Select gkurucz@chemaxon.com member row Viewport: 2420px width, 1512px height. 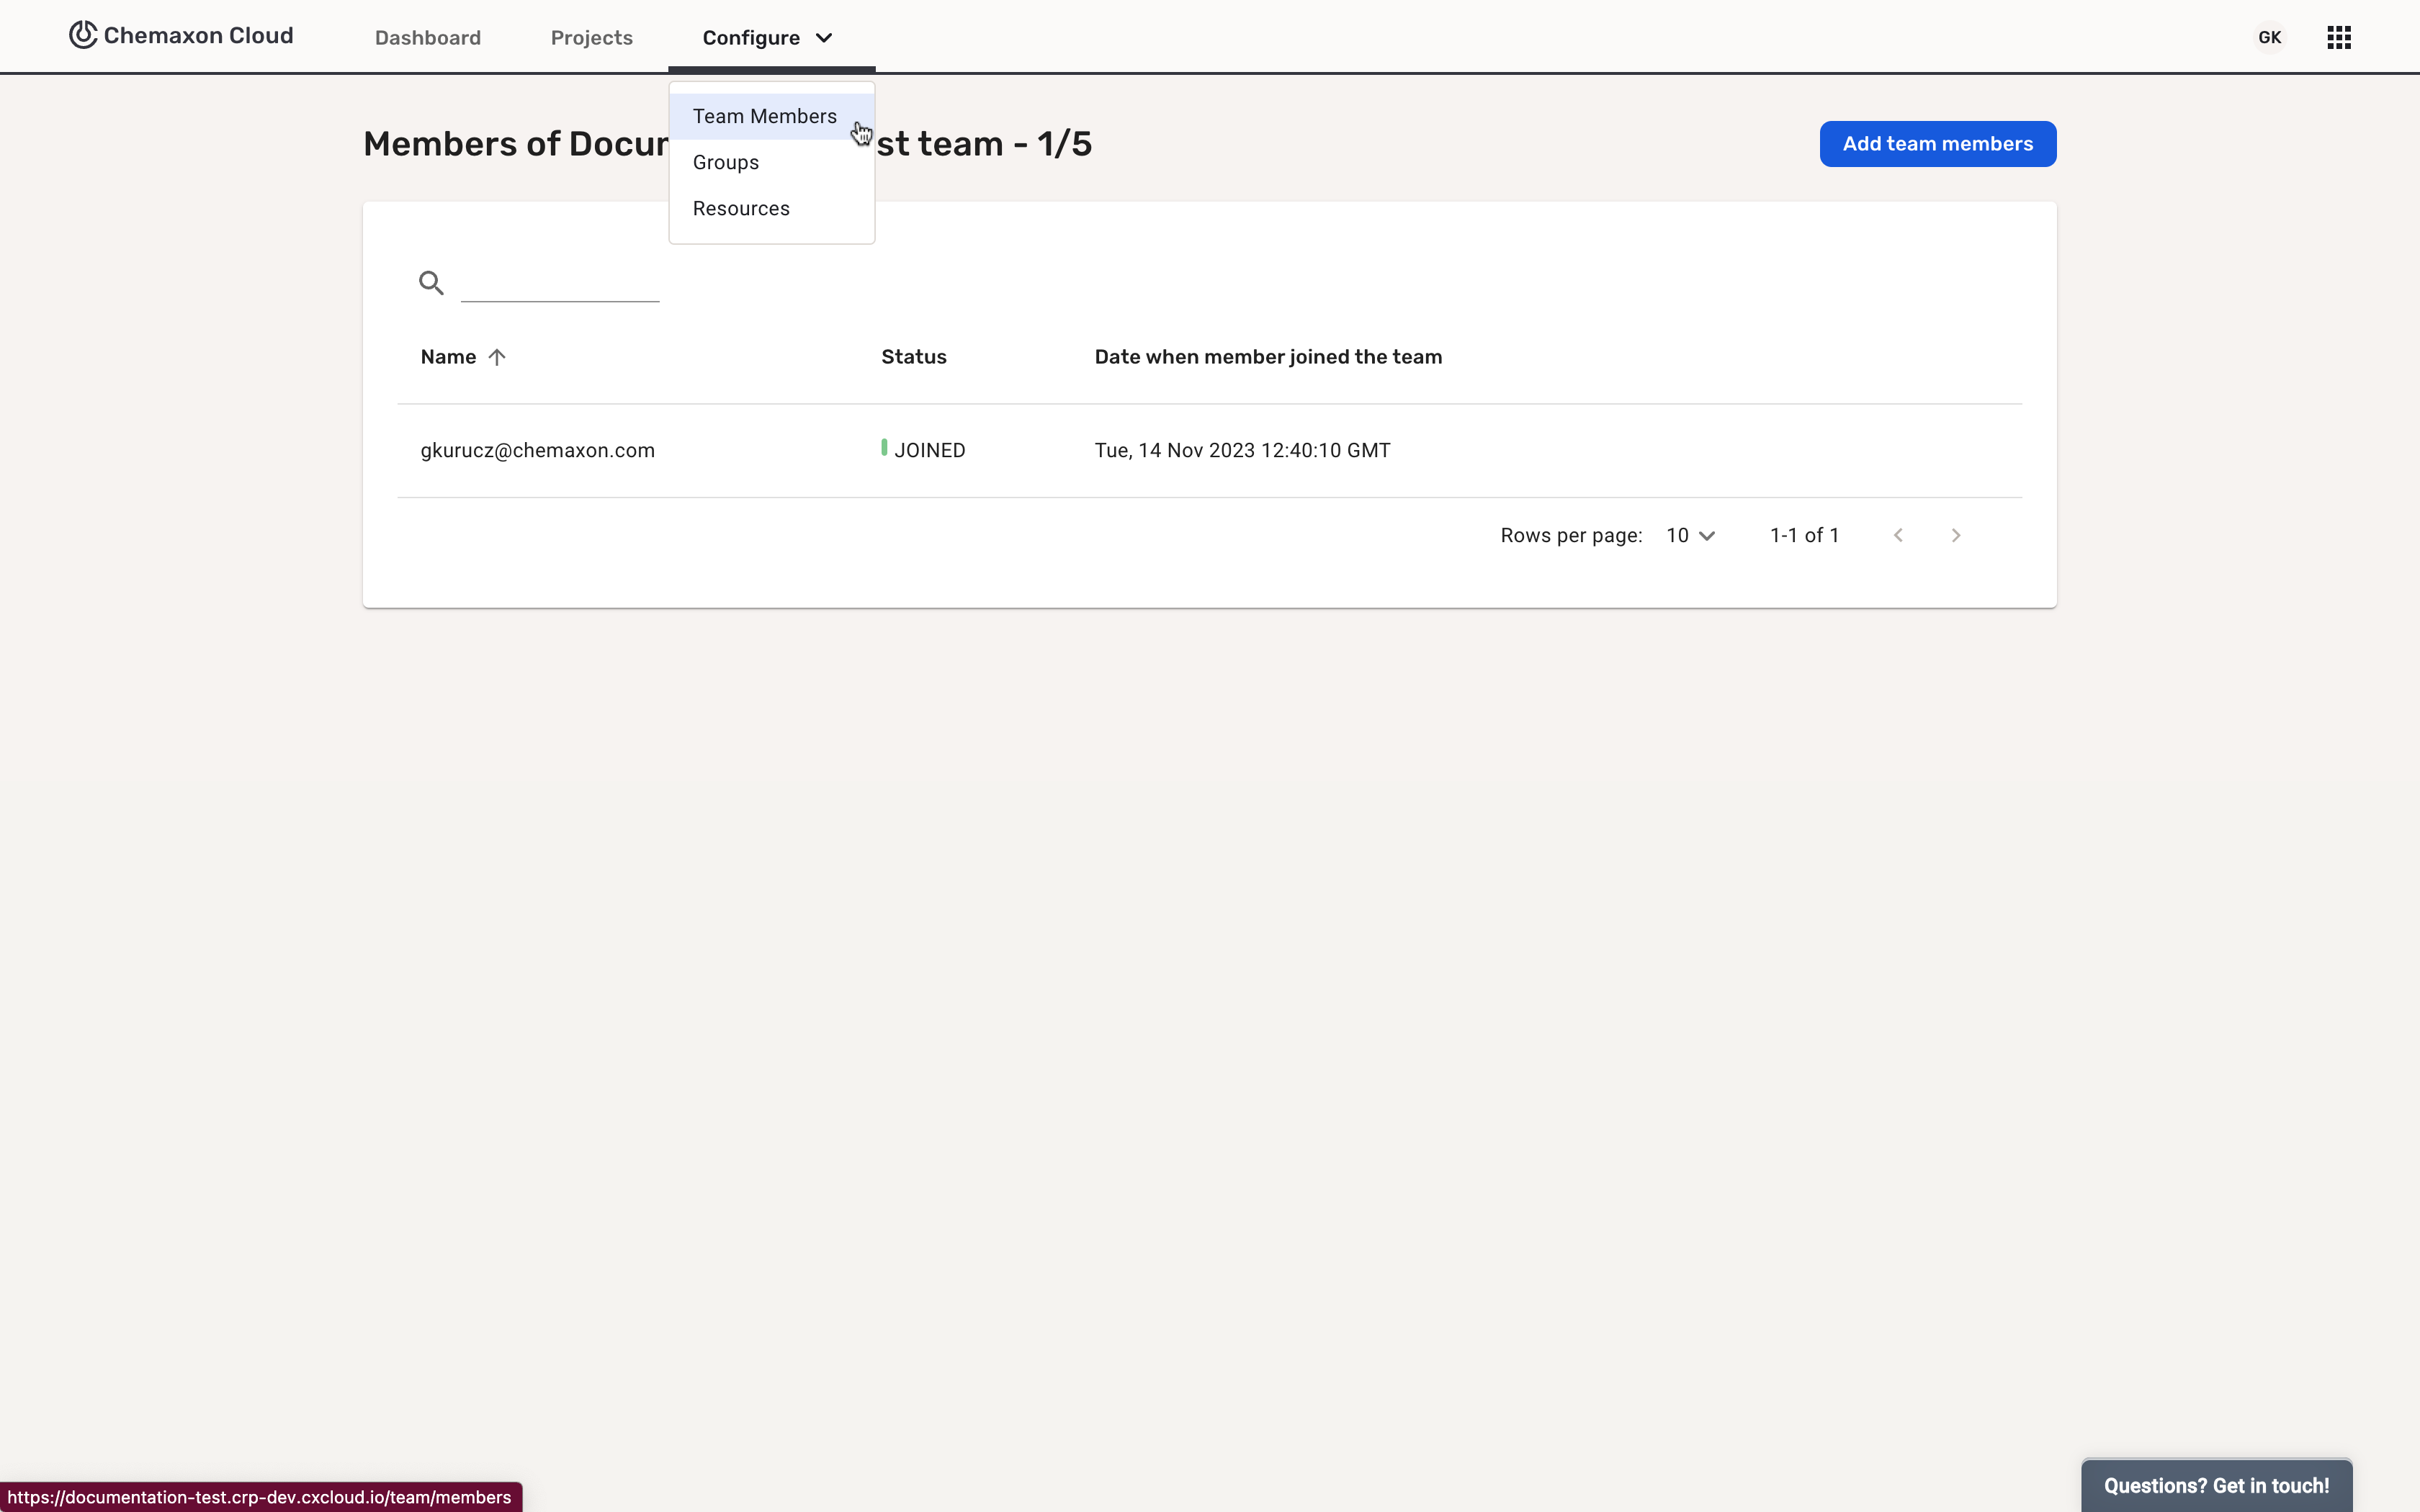[x=538, y=451]
